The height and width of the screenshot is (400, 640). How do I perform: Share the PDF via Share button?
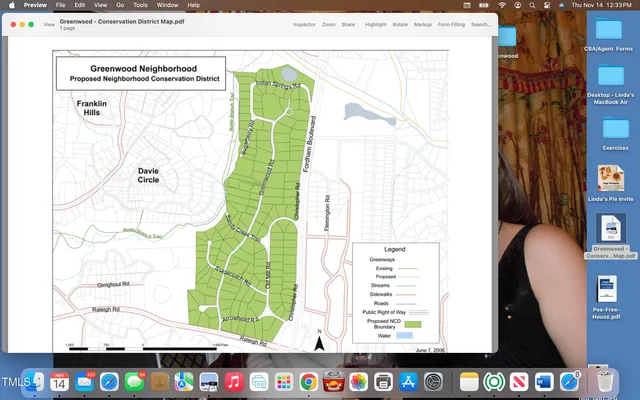pos(348,24)
